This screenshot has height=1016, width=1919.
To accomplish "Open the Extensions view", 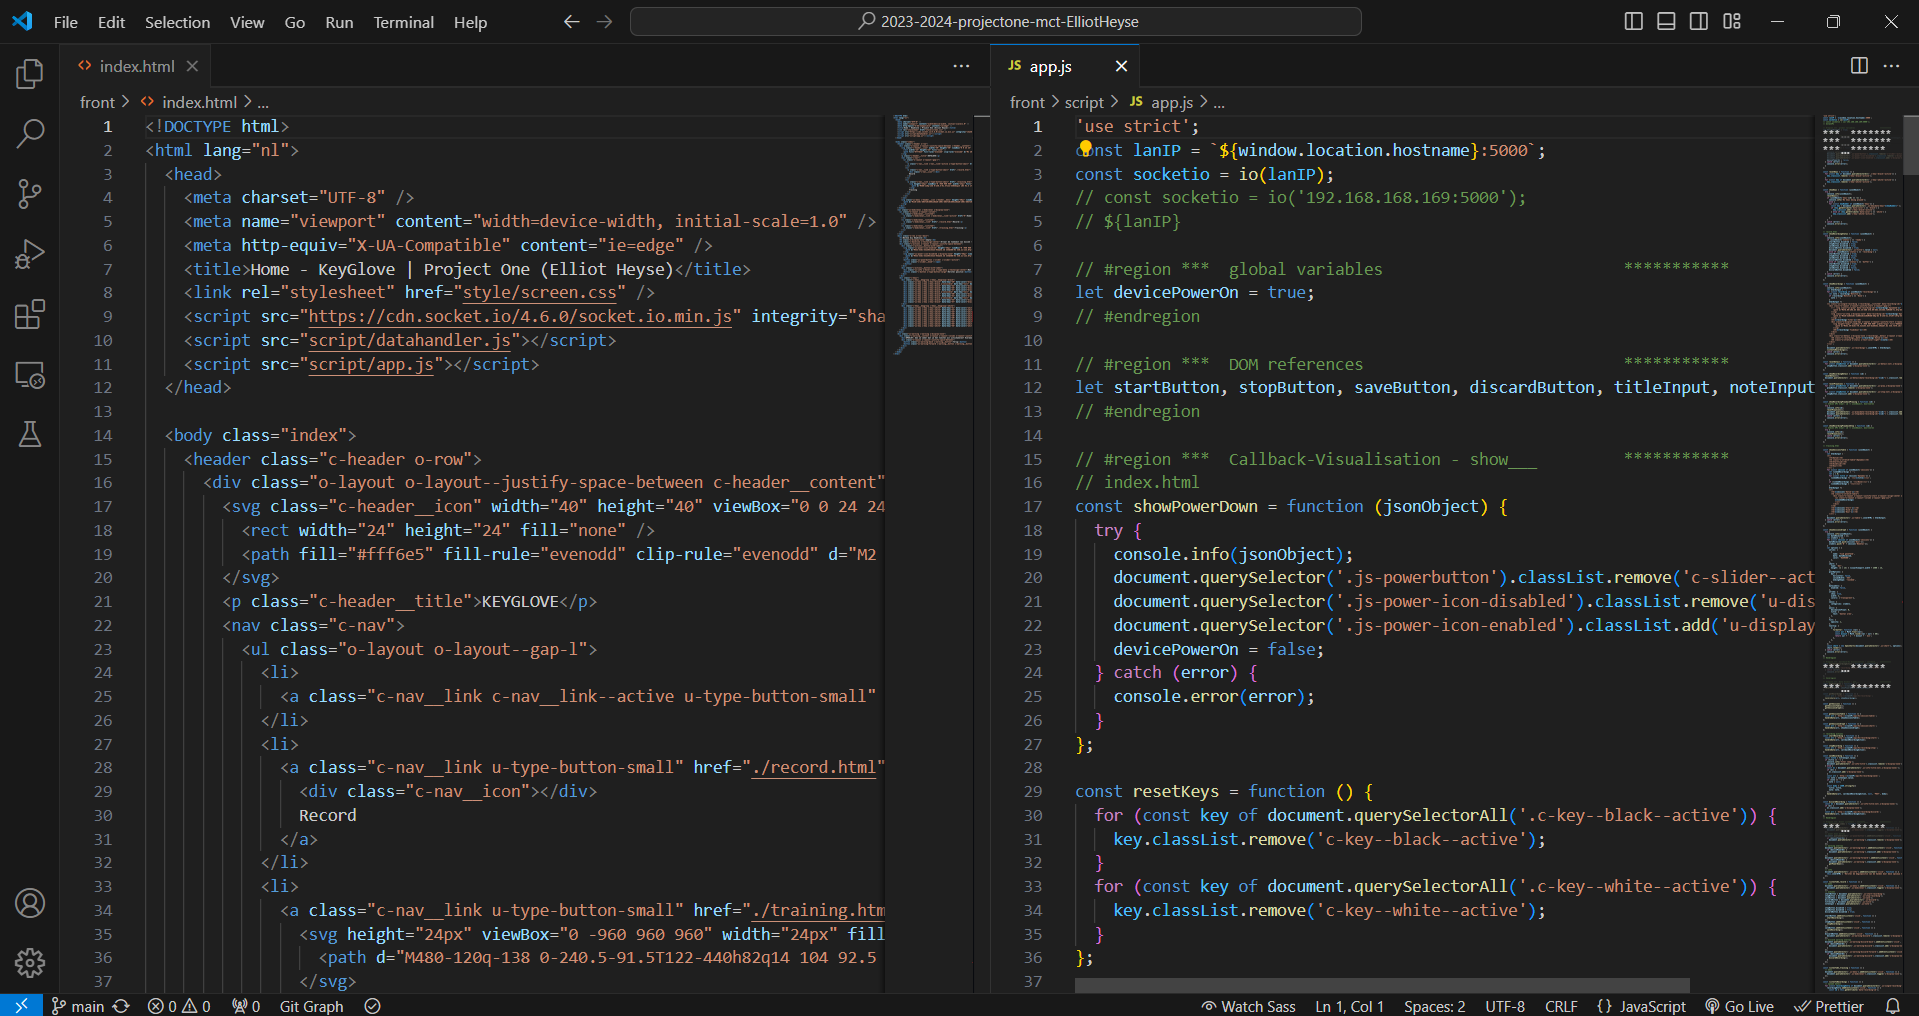I will pyautogui.click(x=30, y=314).
